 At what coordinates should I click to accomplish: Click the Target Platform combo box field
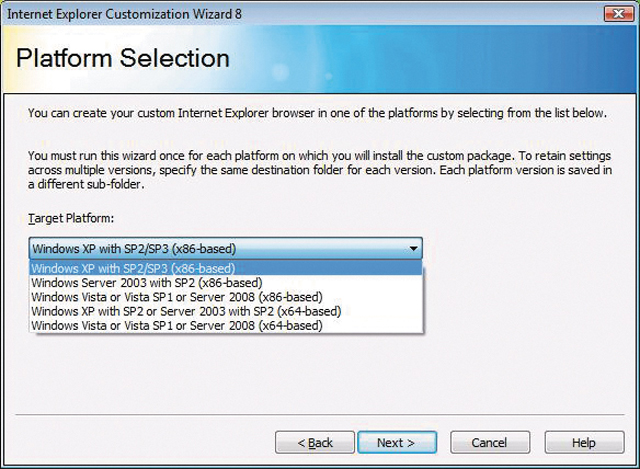point(215,248)
